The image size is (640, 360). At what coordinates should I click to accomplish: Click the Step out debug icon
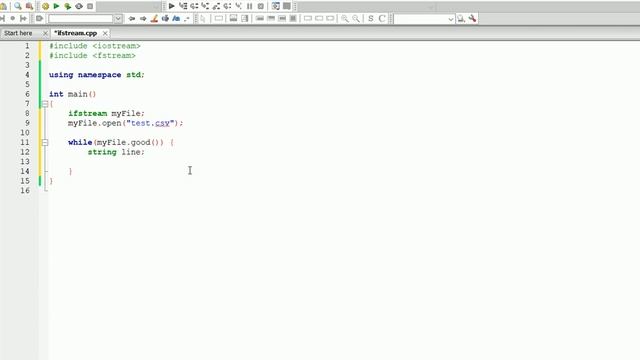click(216, 6)
